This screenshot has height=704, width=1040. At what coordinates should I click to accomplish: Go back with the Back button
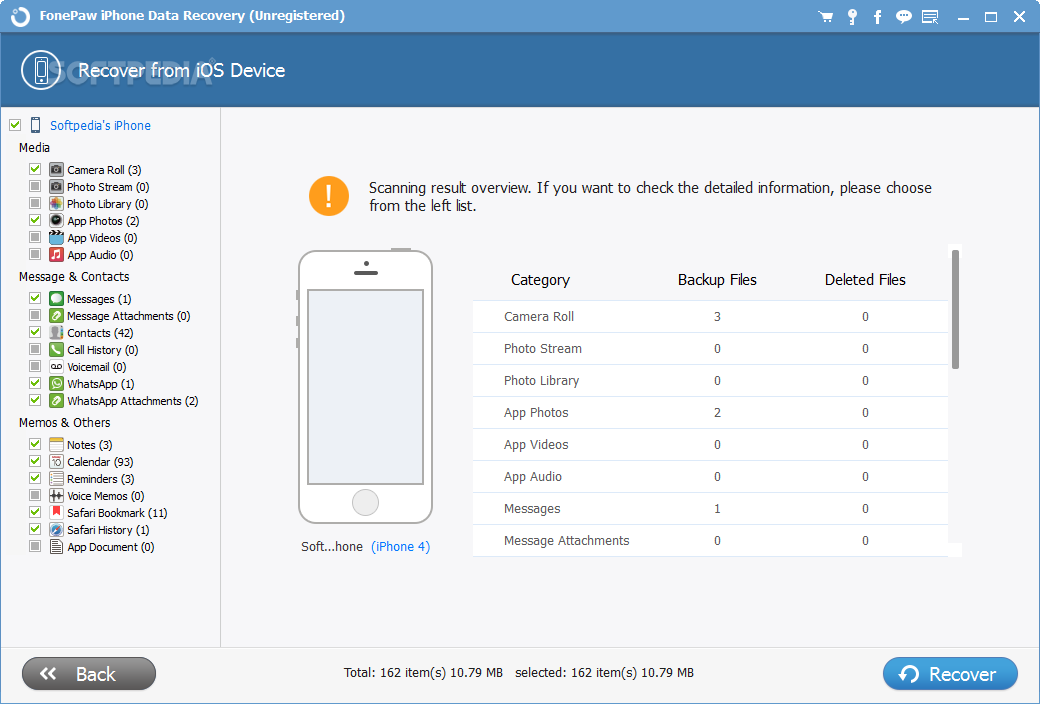[89, 674]
